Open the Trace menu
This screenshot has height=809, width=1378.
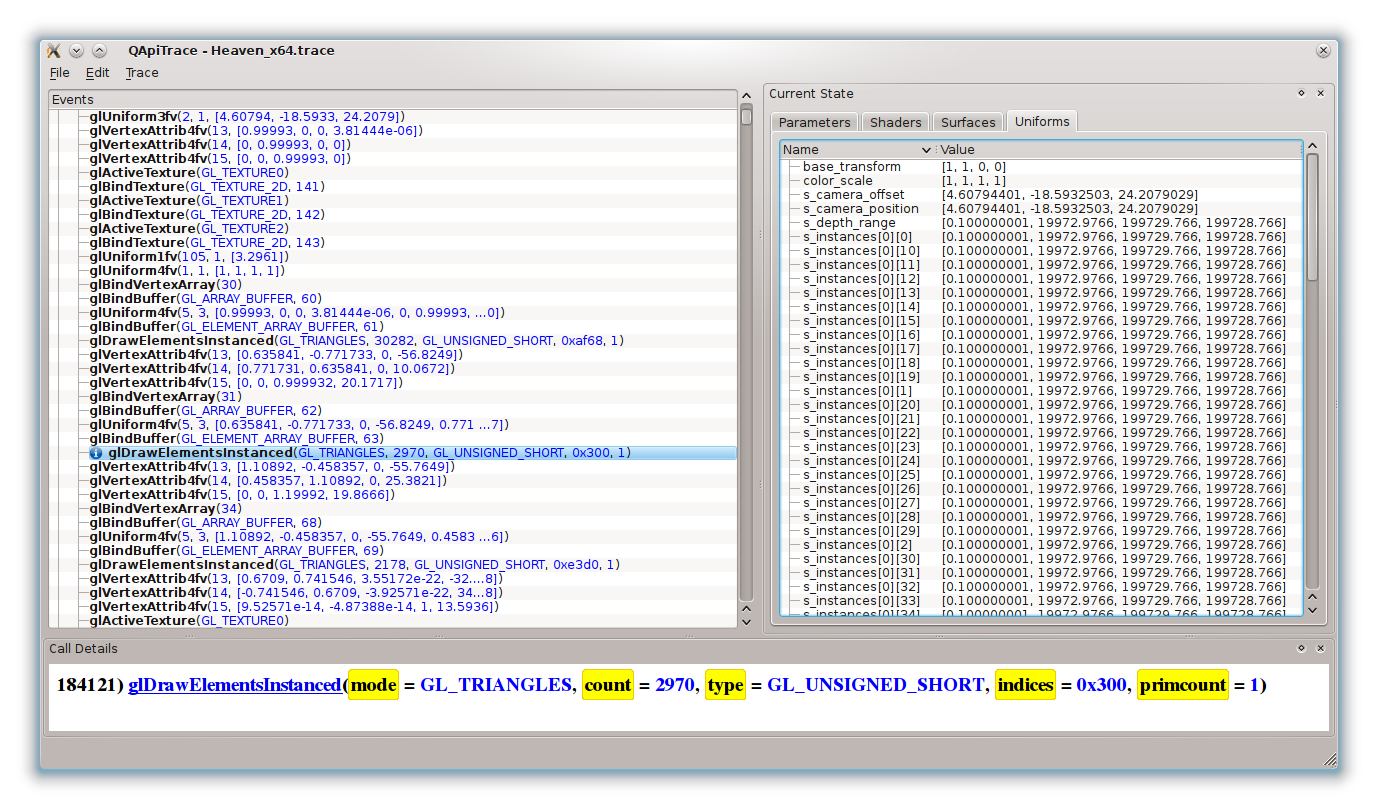click(141, 72)
